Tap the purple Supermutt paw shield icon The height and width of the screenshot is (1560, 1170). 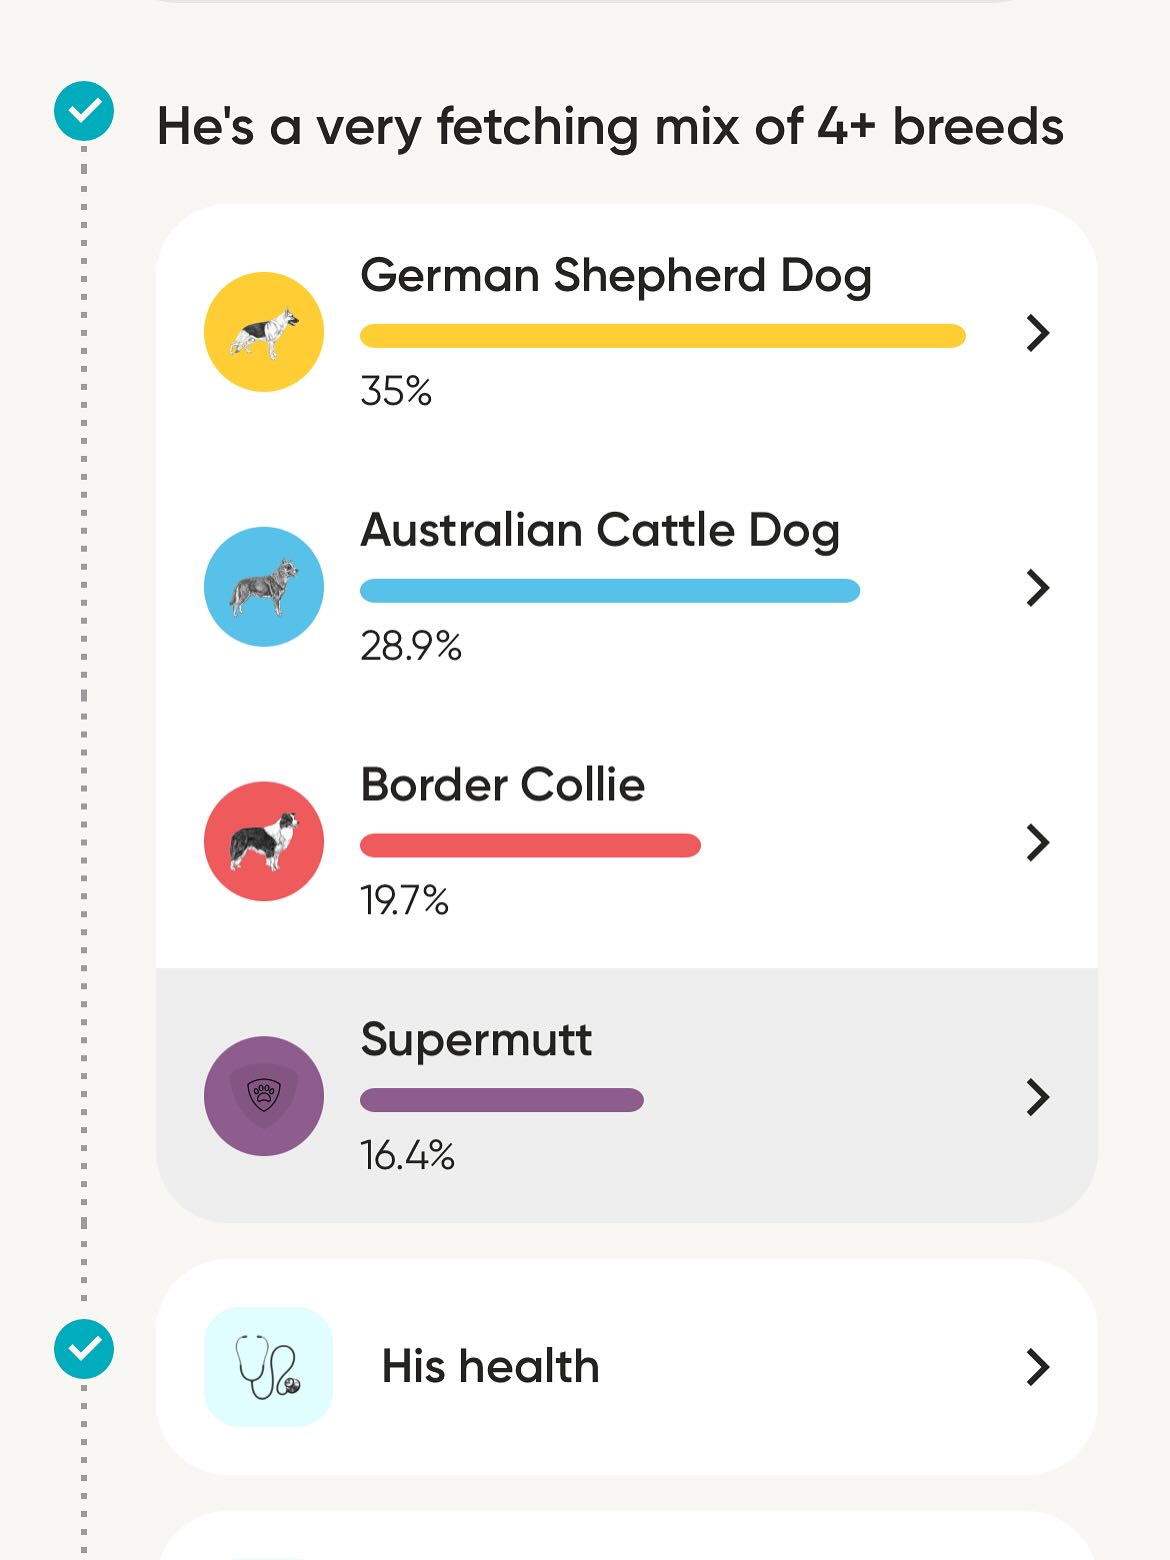(x=264, y=1096)
